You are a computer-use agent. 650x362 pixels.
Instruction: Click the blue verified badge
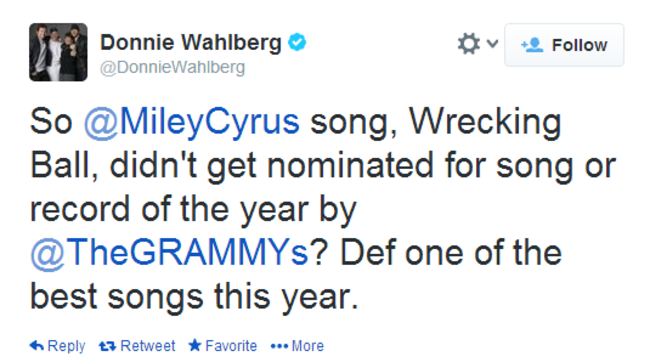[297, 42]
